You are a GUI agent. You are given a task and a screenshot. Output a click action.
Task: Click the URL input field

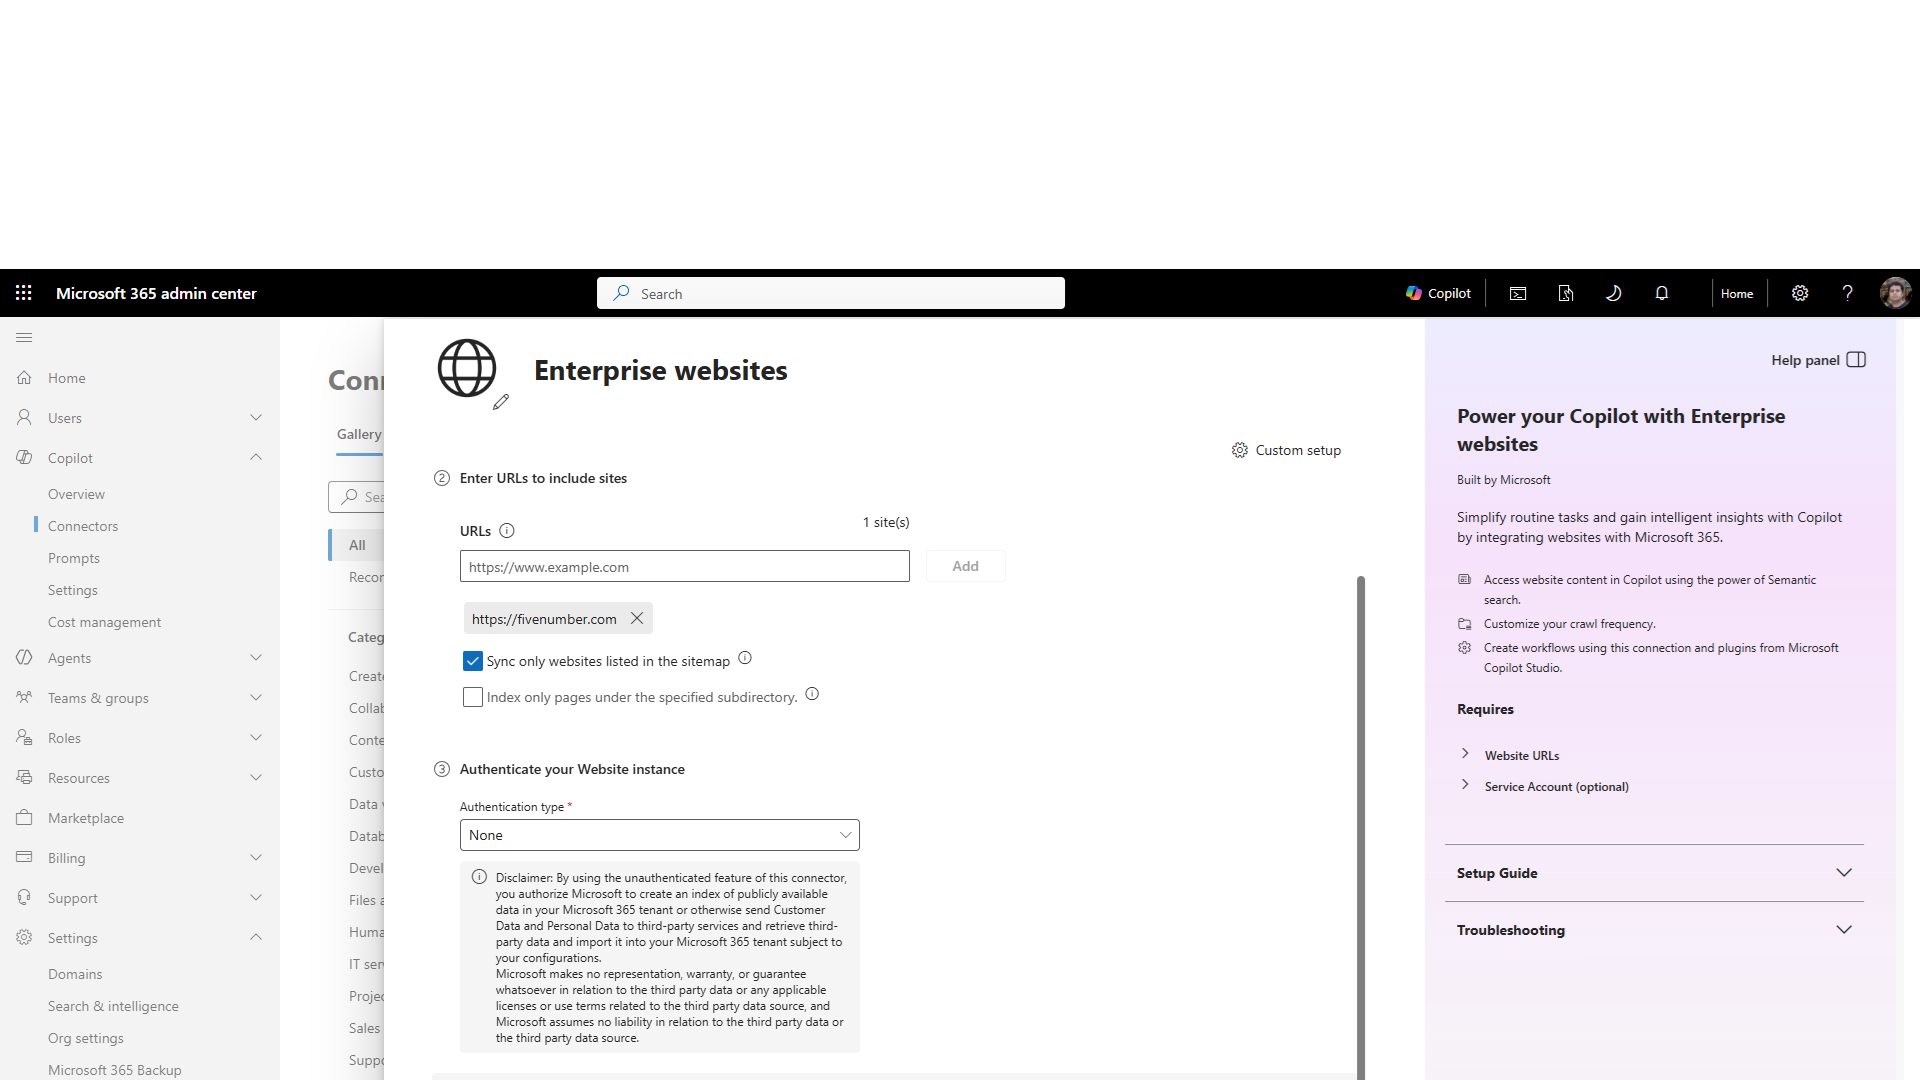tap(685, 566)
